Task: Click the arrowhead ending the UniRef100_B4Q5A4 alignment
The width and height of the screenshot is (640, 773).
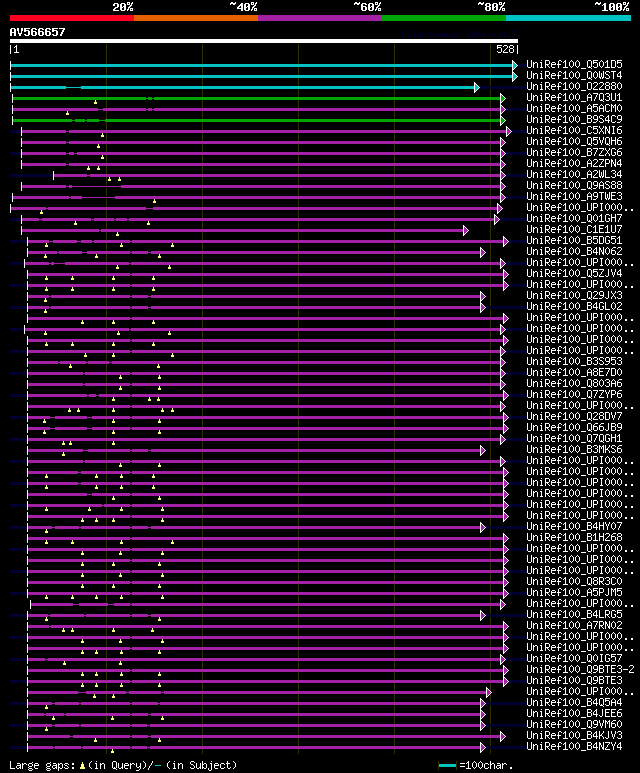Action: (483, 703)
